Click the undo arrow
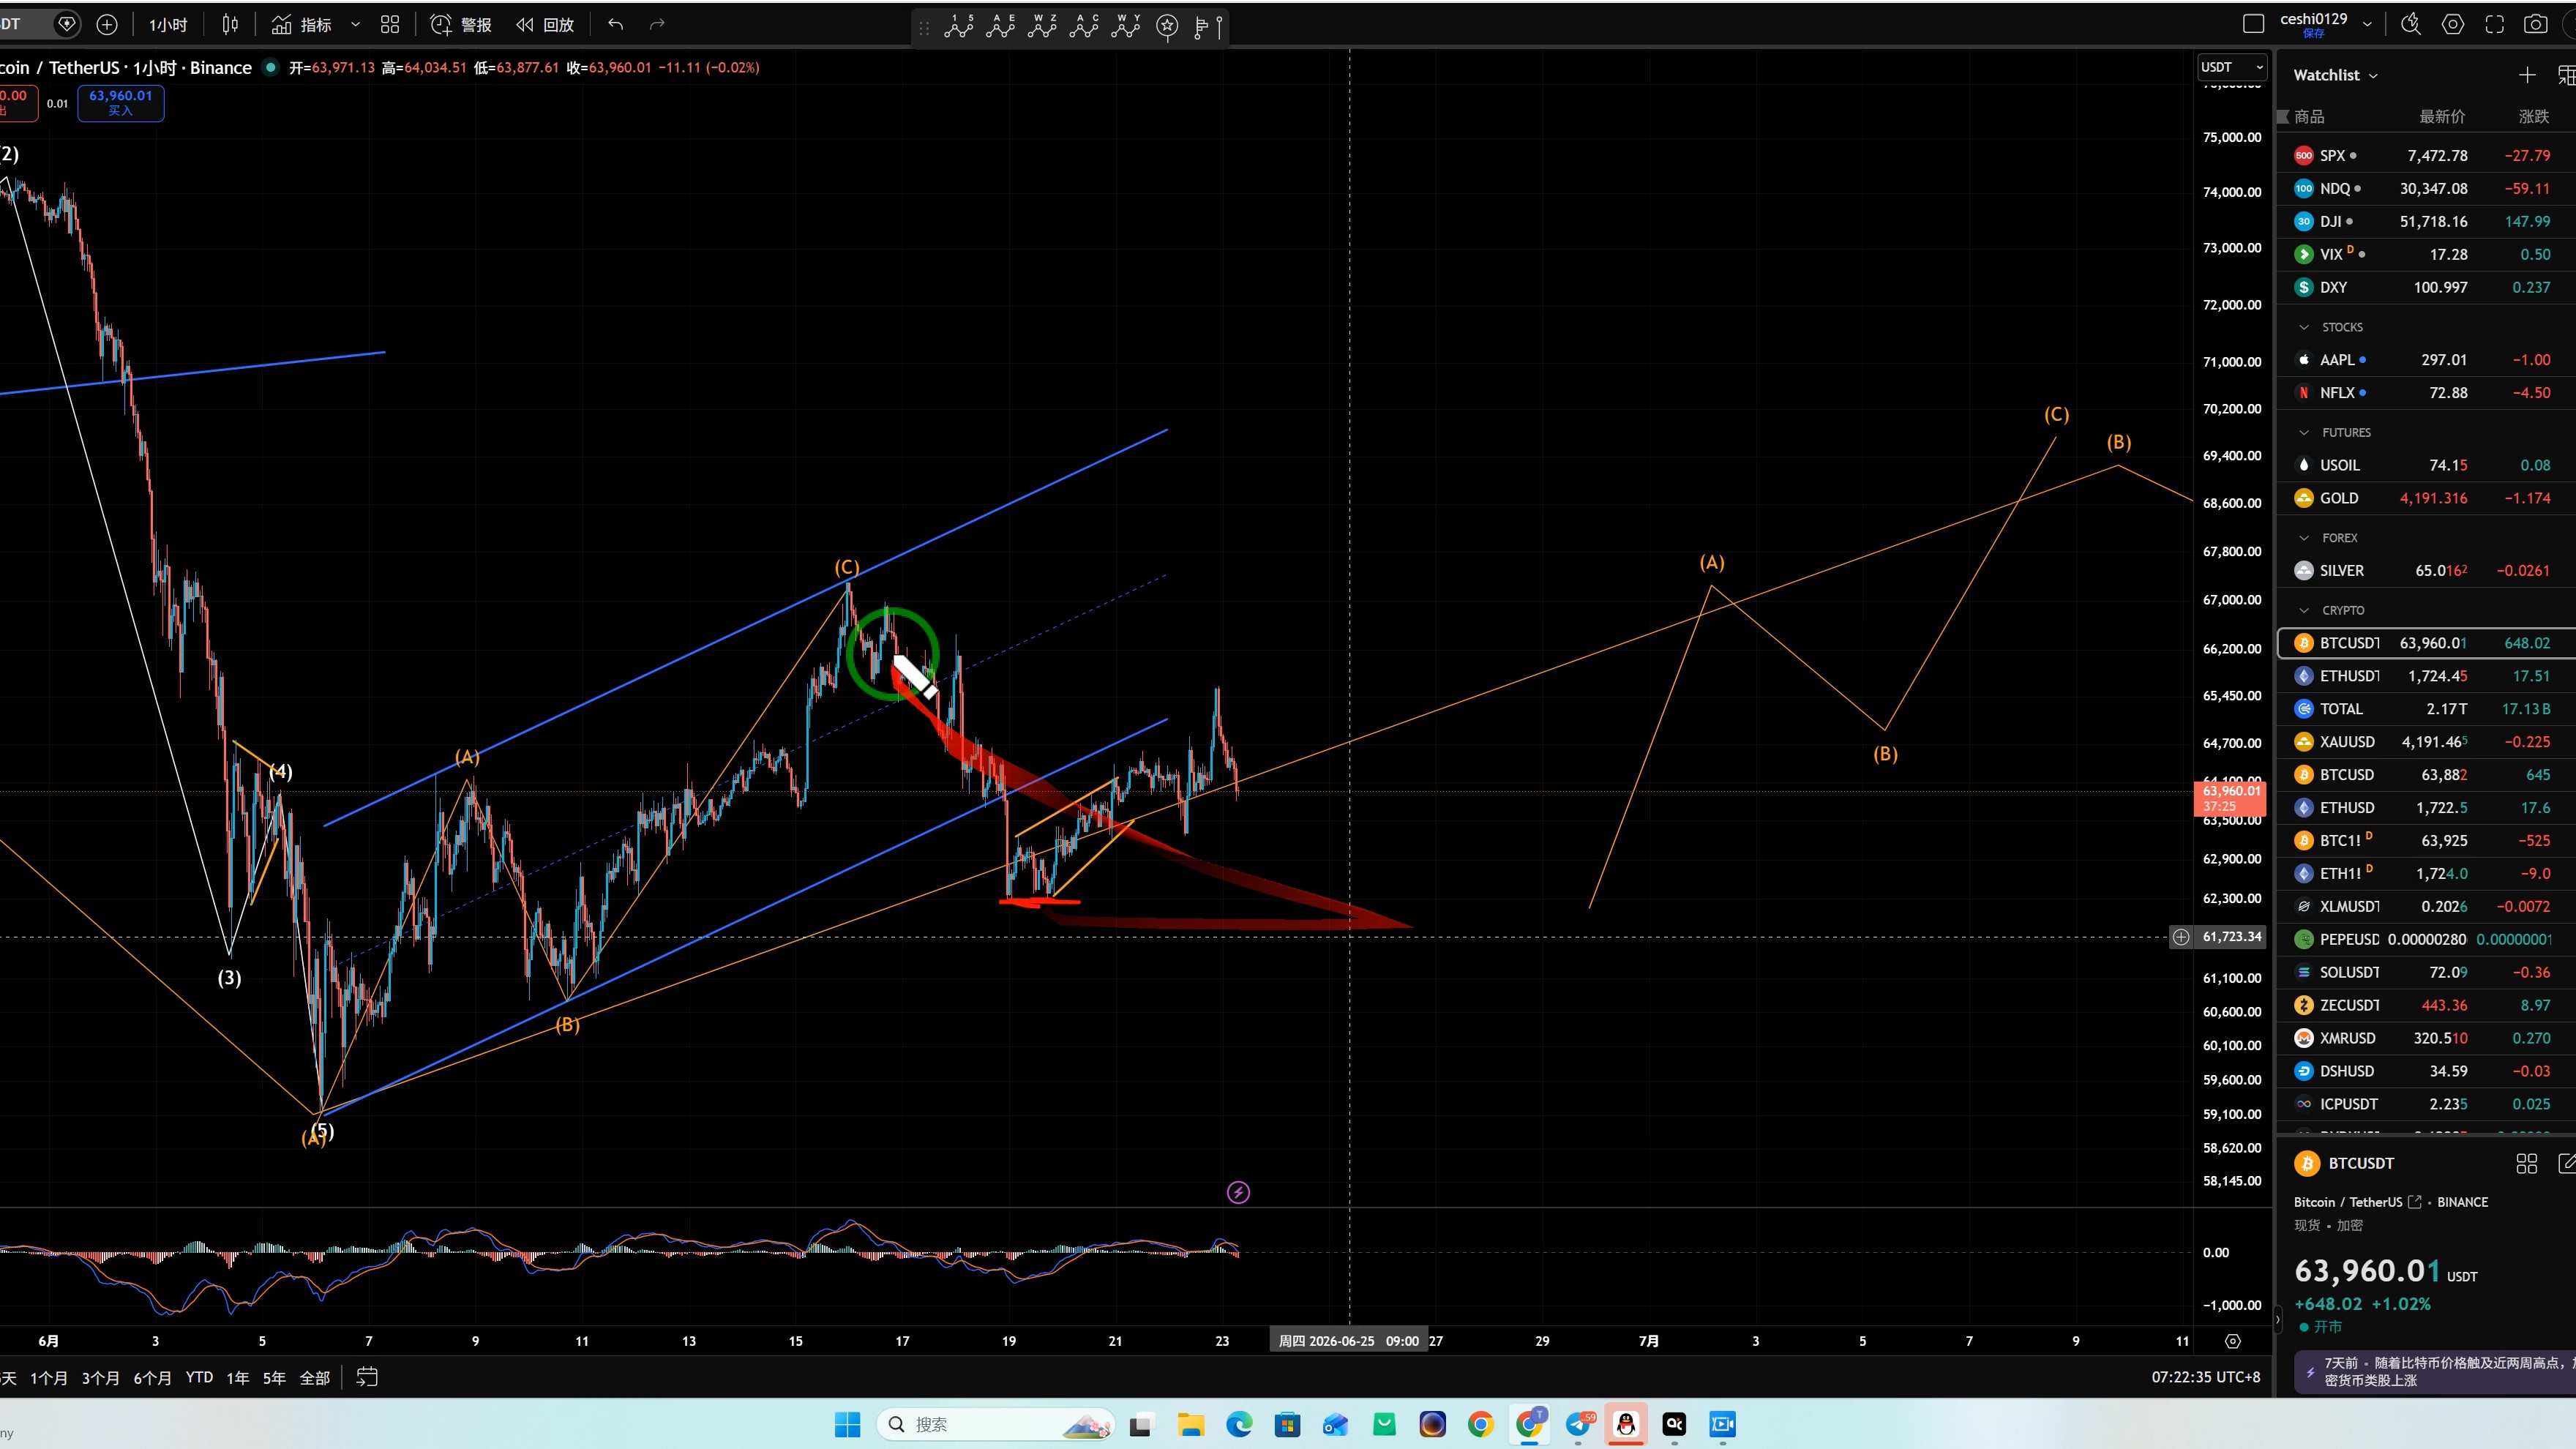Screen dimensions: 2576x1449 click(616, 25)
